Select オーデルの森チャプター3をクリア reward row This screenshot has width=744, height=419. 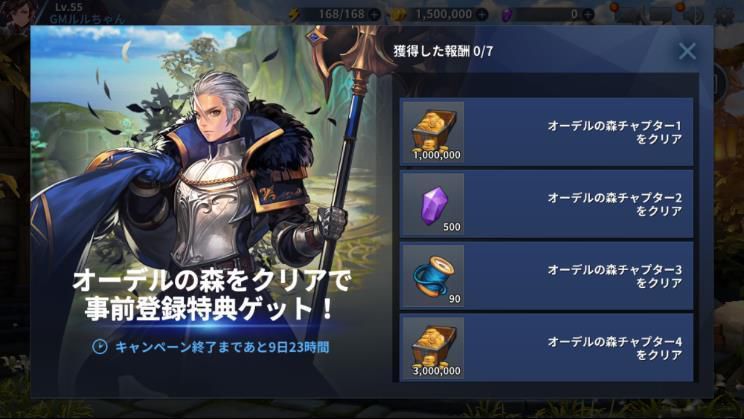click(x=547, y=276)
